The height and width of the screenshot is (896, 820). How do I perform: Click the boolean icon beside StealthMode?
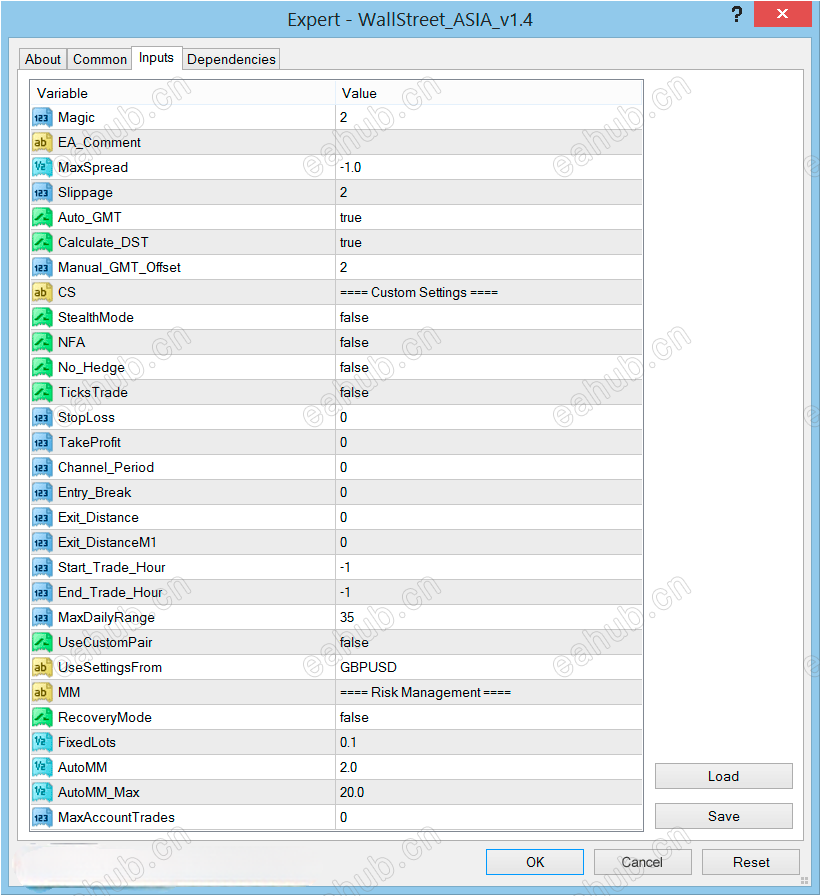tap(42, 318)
